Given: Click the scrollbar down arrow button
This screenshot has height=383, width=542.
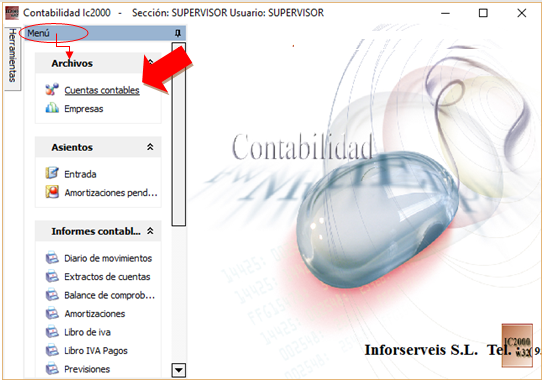Looking at the screenshot, I should 179,370.
